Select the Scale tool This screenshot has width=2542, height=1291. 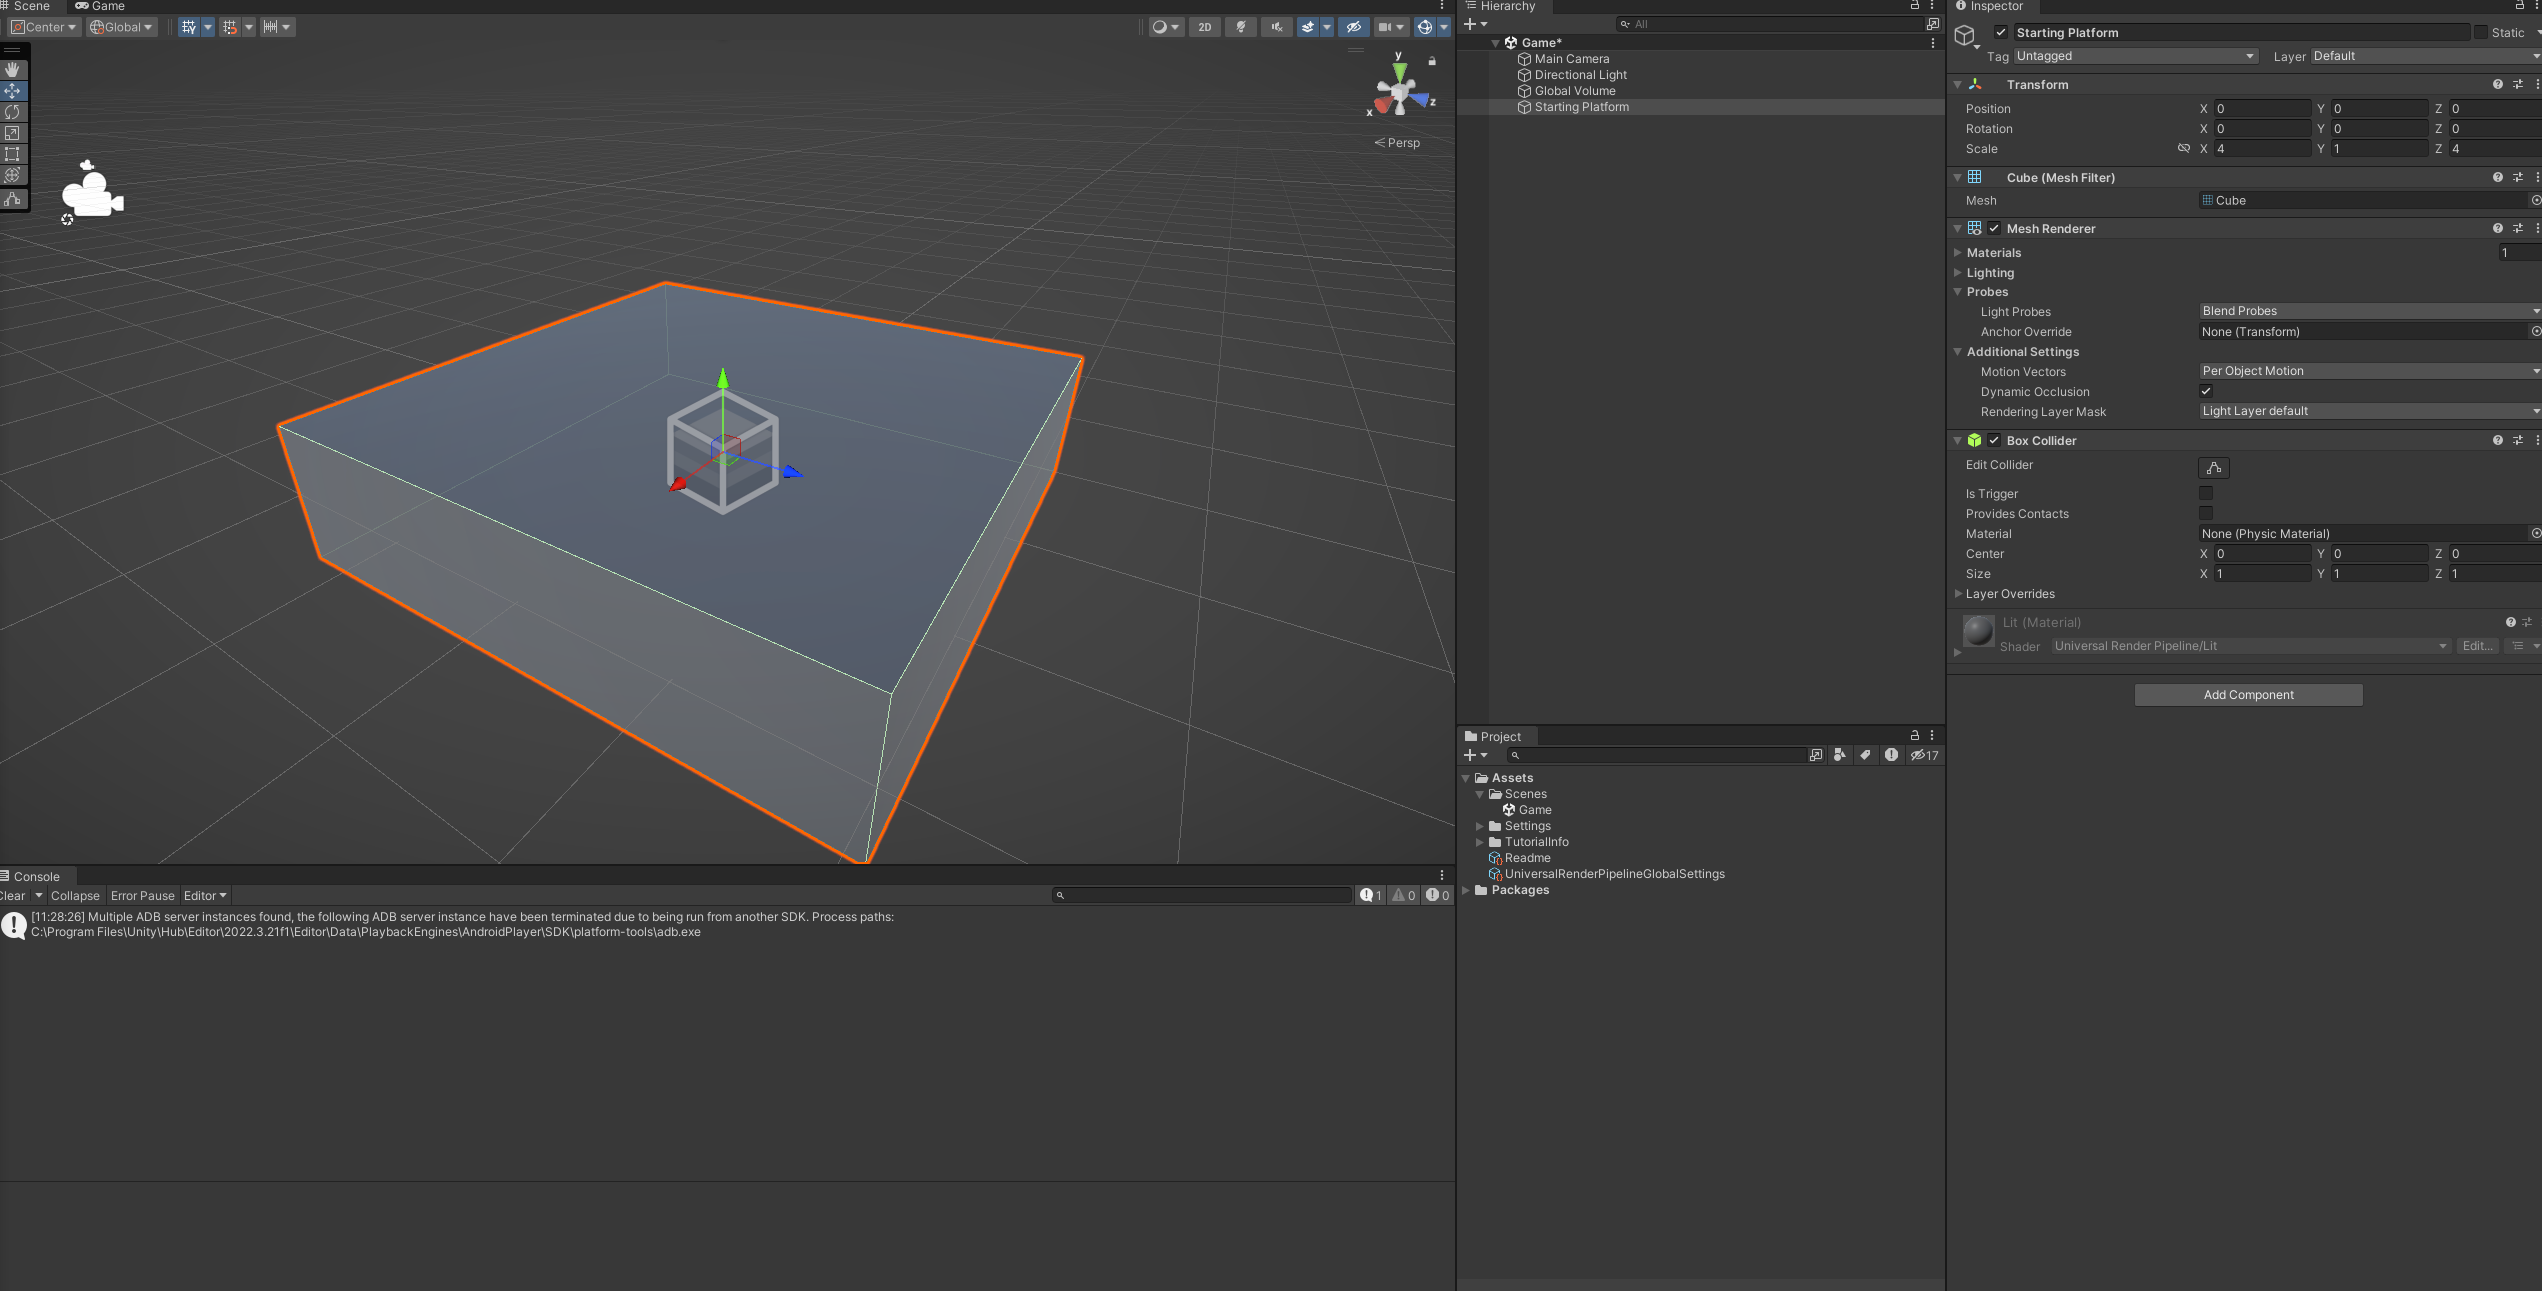click(12, 133)
